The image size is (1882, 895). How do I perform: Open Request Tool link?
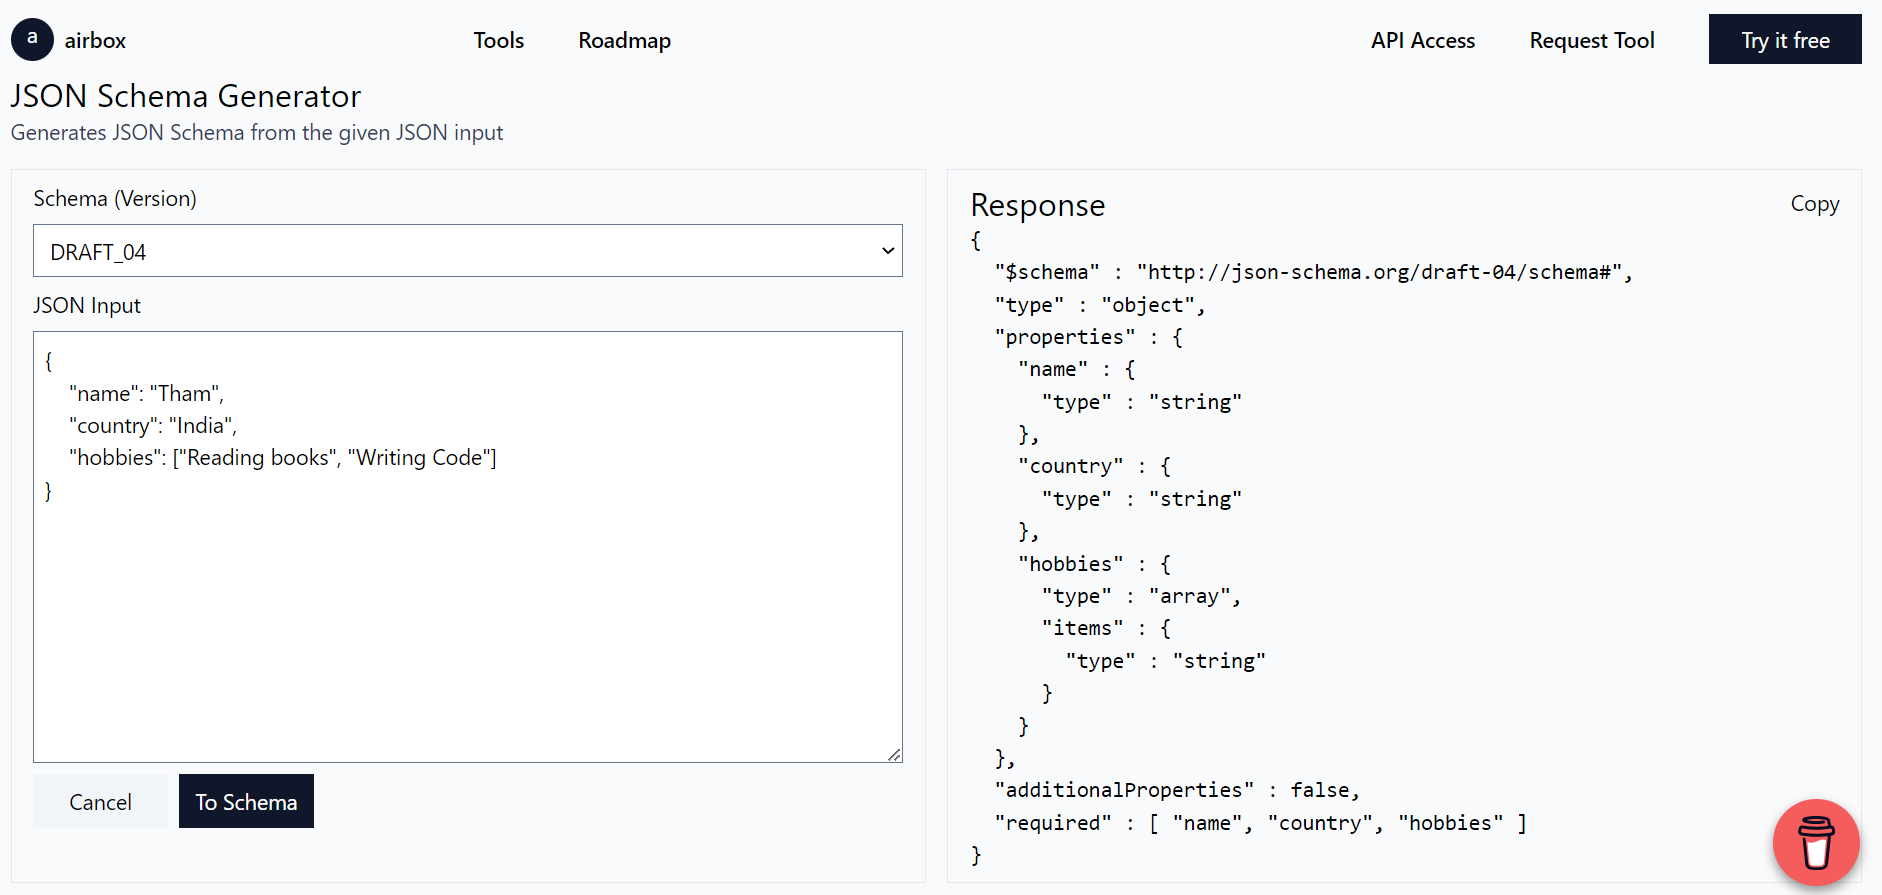click(1592, 41)
